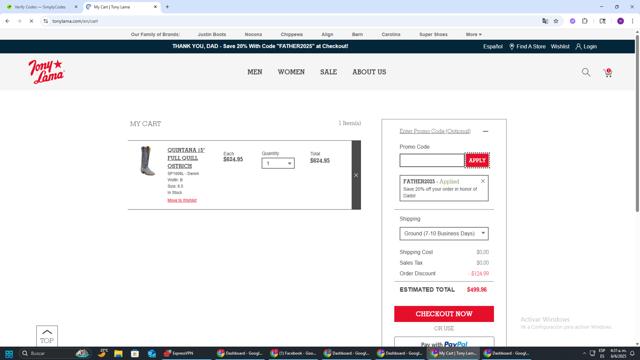This screenshot has height=360, width=640.
Task: Open the Quantity dropdown
Action: (x=278, y=163)
